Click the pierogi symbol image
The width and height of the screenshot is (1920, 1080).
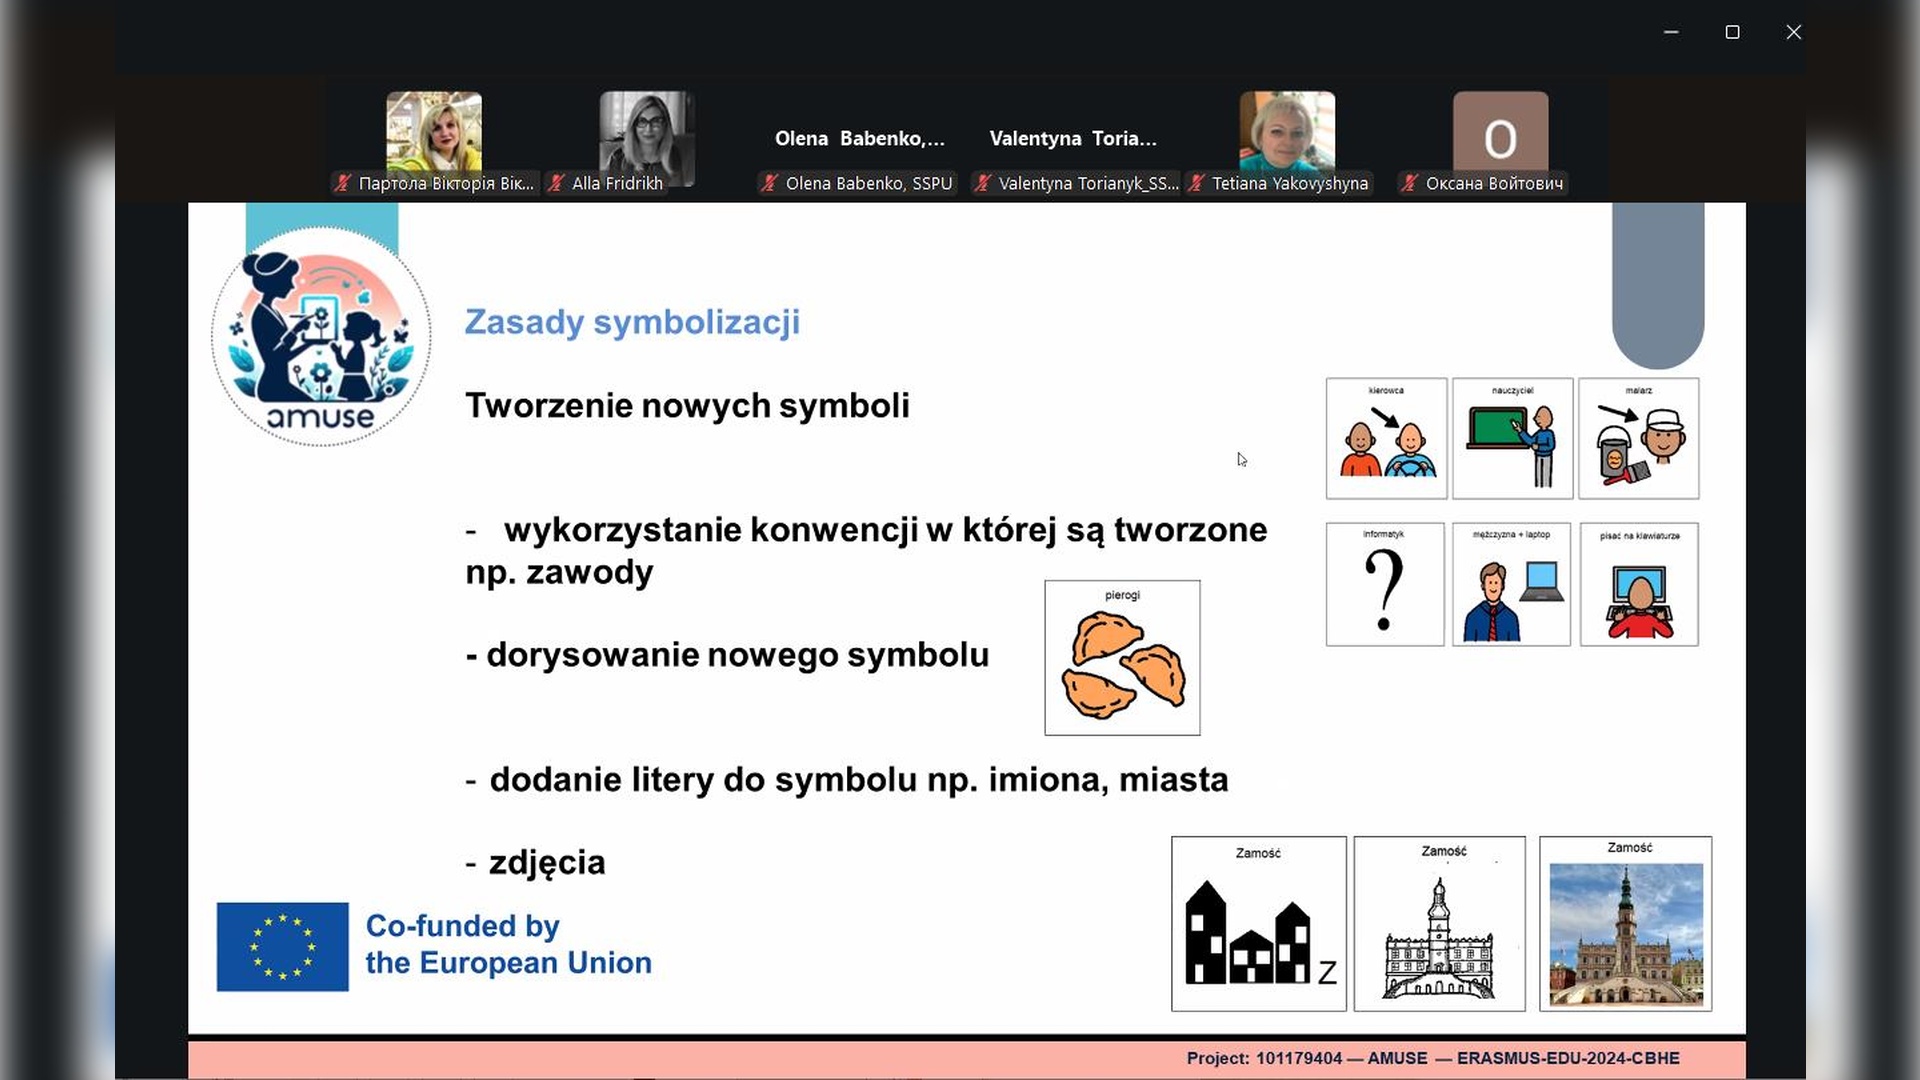click(1122, 658)
